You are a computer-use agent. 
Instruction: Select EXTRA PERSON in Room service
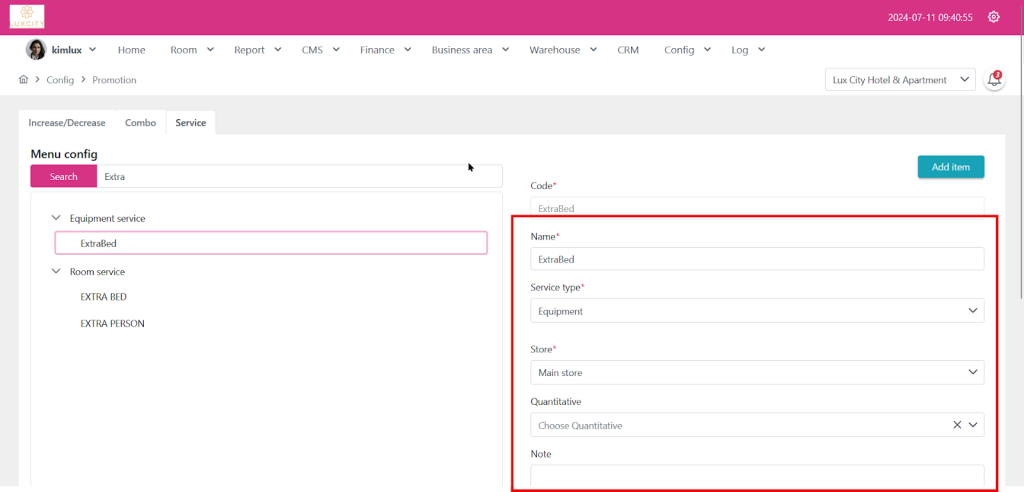(x=112, y=324)
